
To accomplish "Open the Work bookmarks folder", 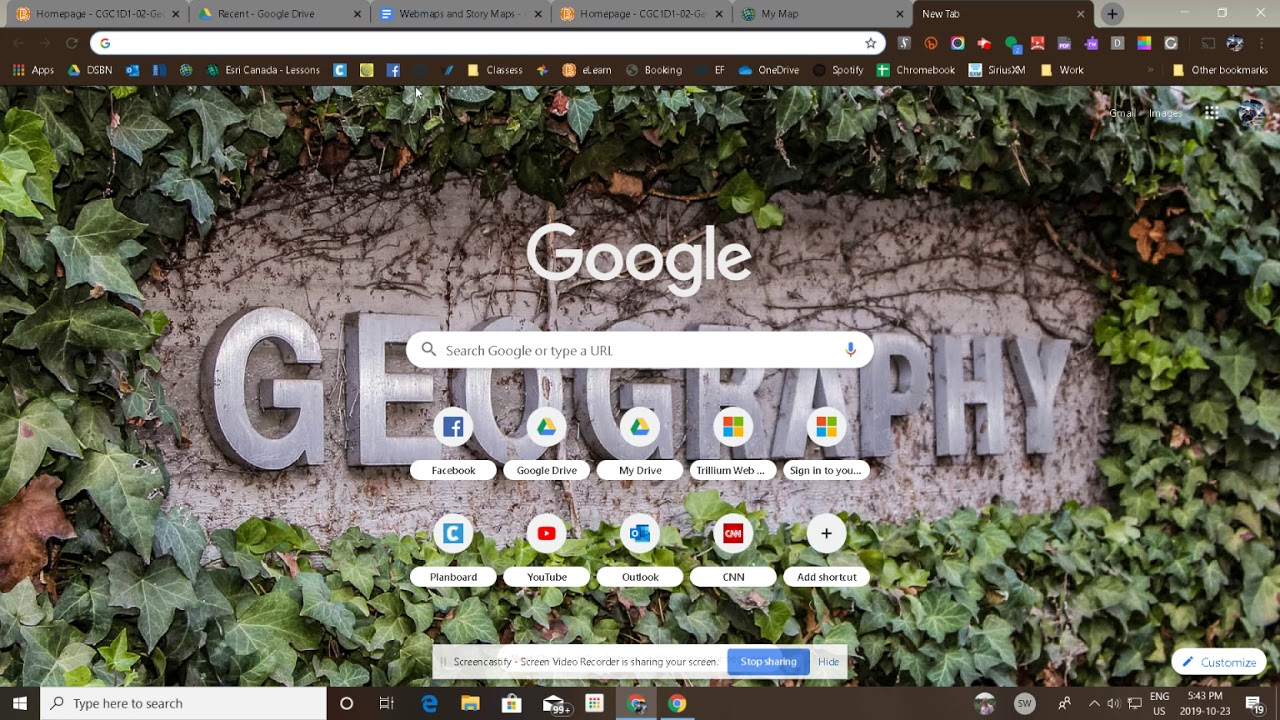I will [x=1062, y=70].
